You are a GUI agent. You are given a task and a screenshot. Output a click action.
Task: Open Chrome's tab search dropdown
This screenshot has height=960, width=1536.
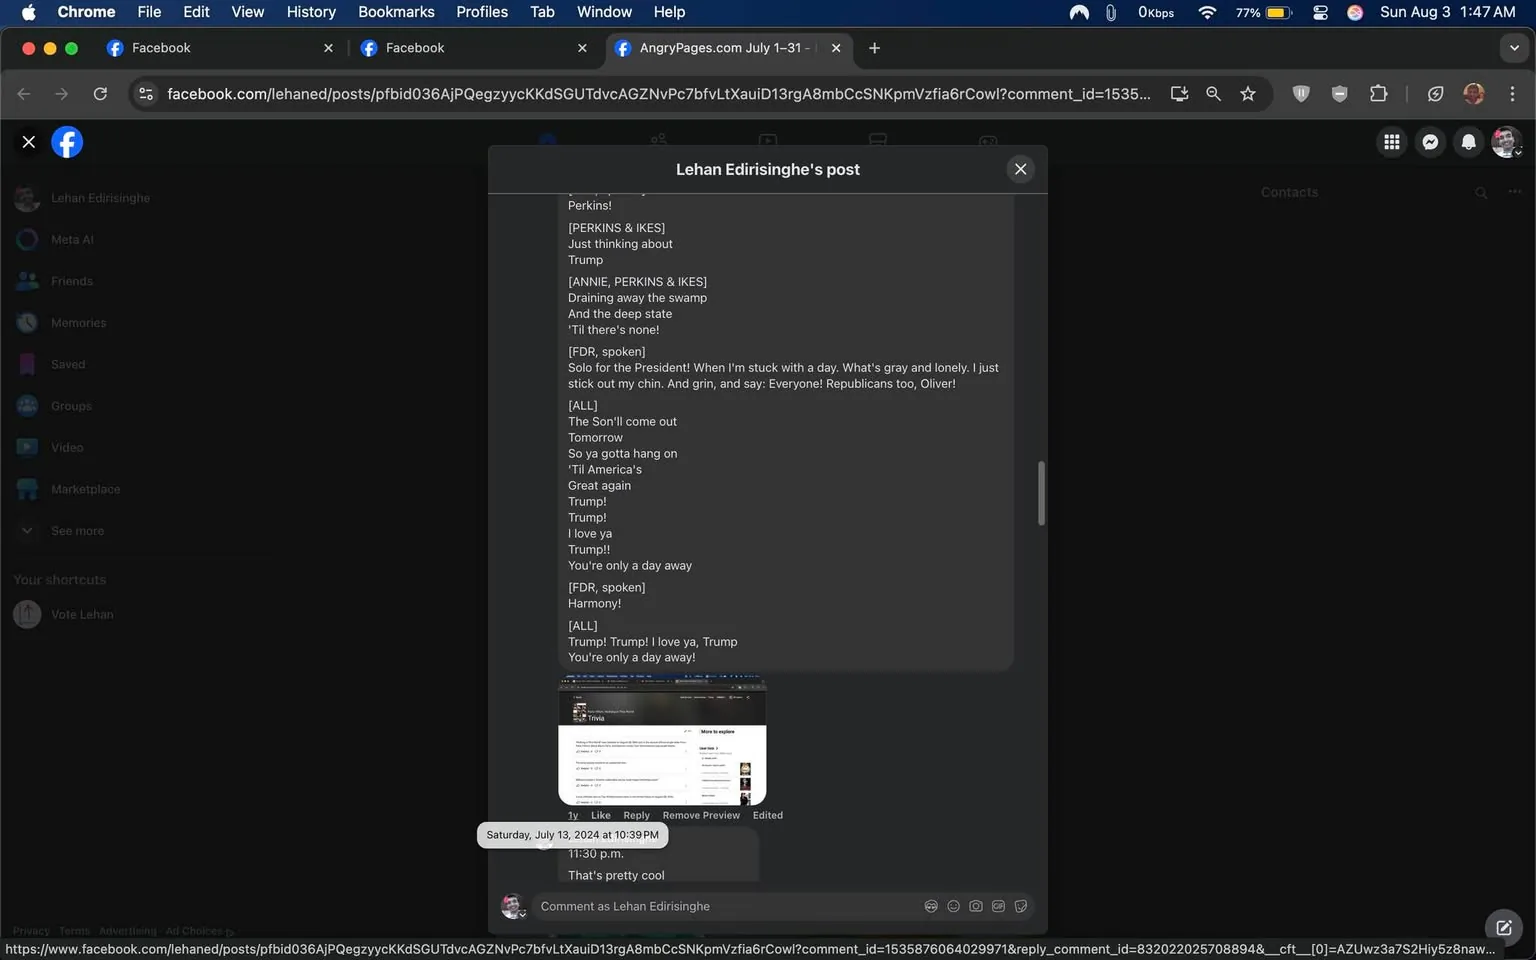click(x=1514, y=47)
